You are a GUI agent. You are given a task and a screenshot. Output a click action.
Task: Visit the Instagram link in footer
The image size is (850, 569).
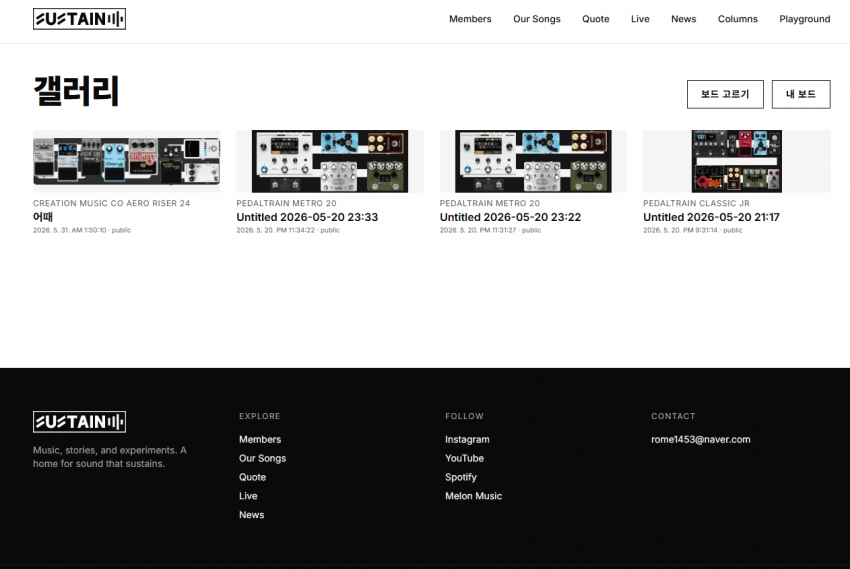click(467, 439)
